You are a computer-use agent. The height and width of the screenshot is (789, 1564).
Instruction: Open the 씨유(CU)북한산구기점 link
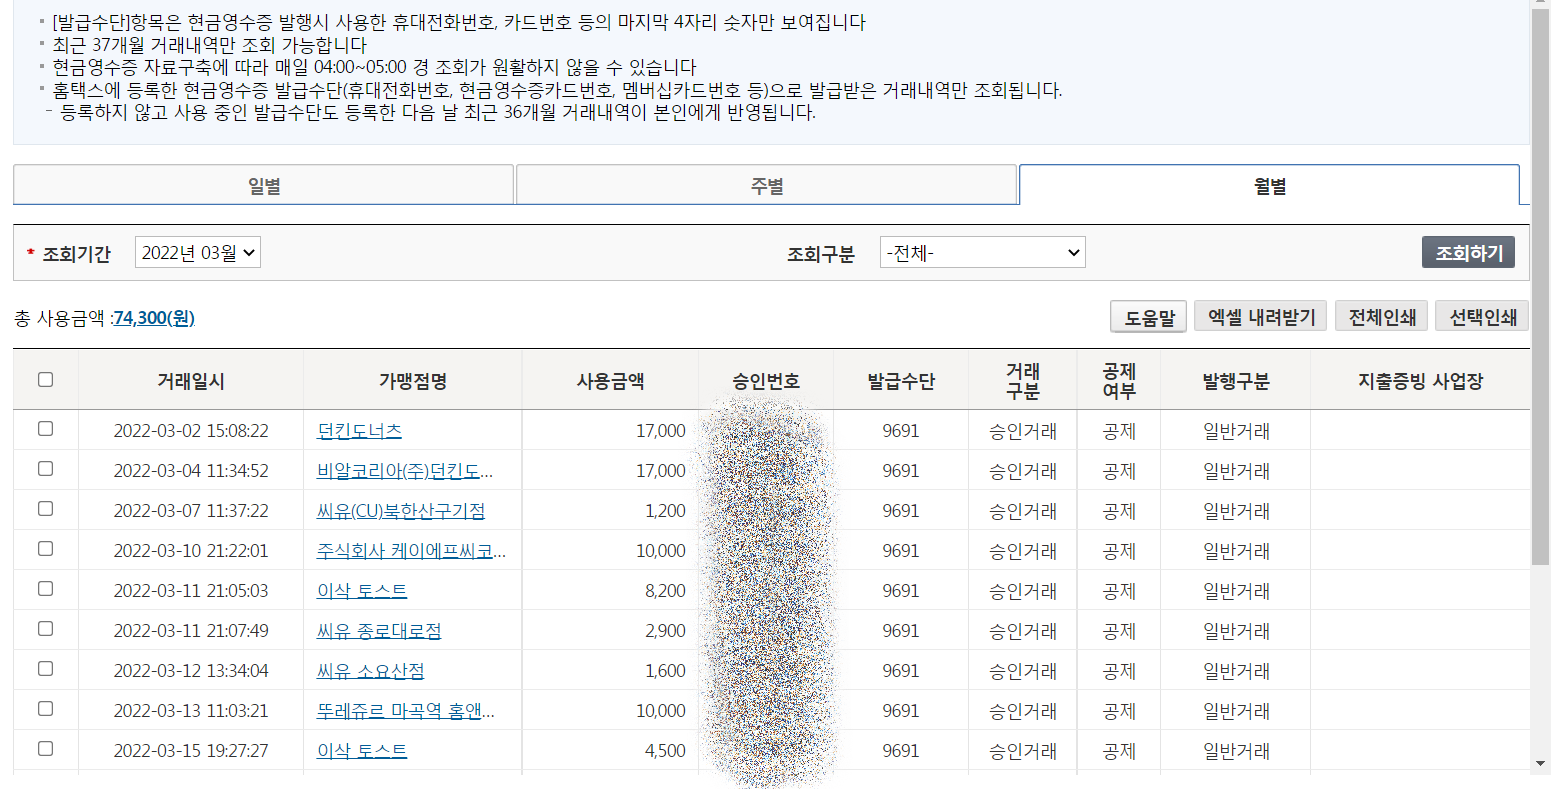pyautogui.click(x=401, y=511)
